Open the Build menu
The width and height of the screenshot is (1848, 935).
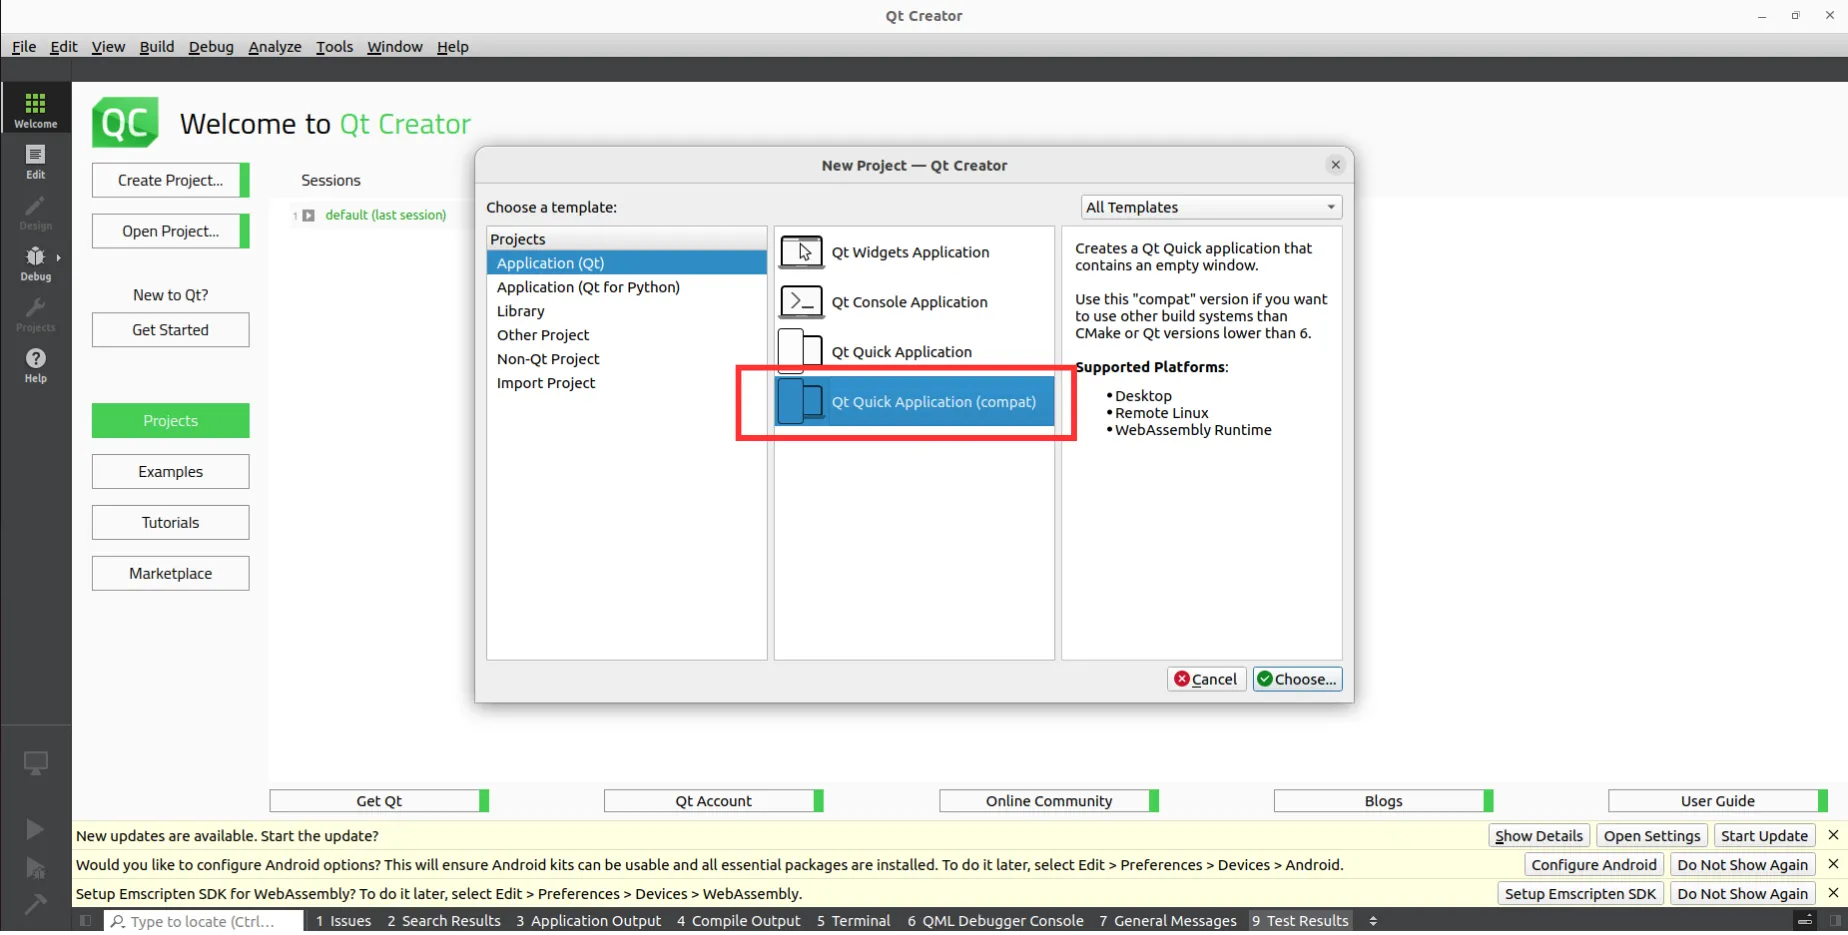coord(156,47)
